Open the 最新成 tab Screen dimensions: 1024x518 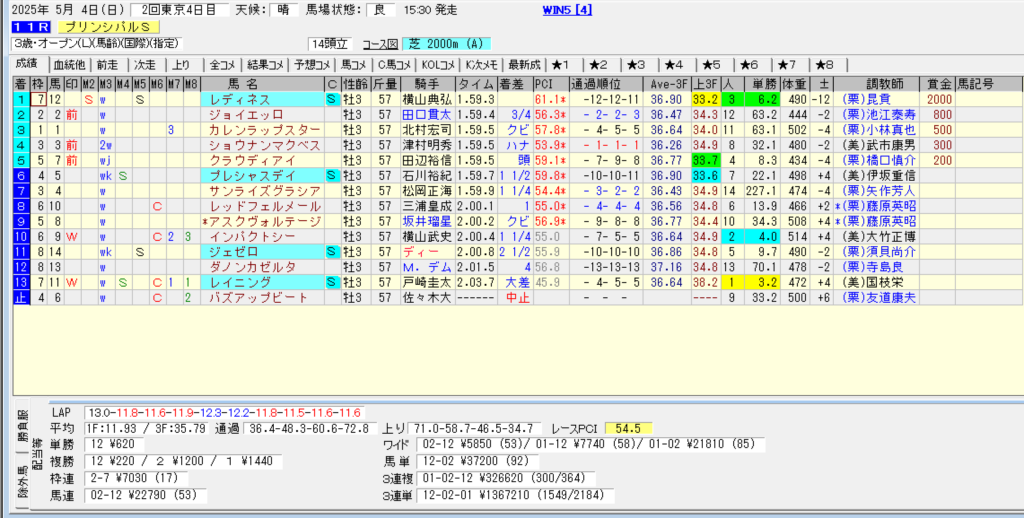[524, 64]
